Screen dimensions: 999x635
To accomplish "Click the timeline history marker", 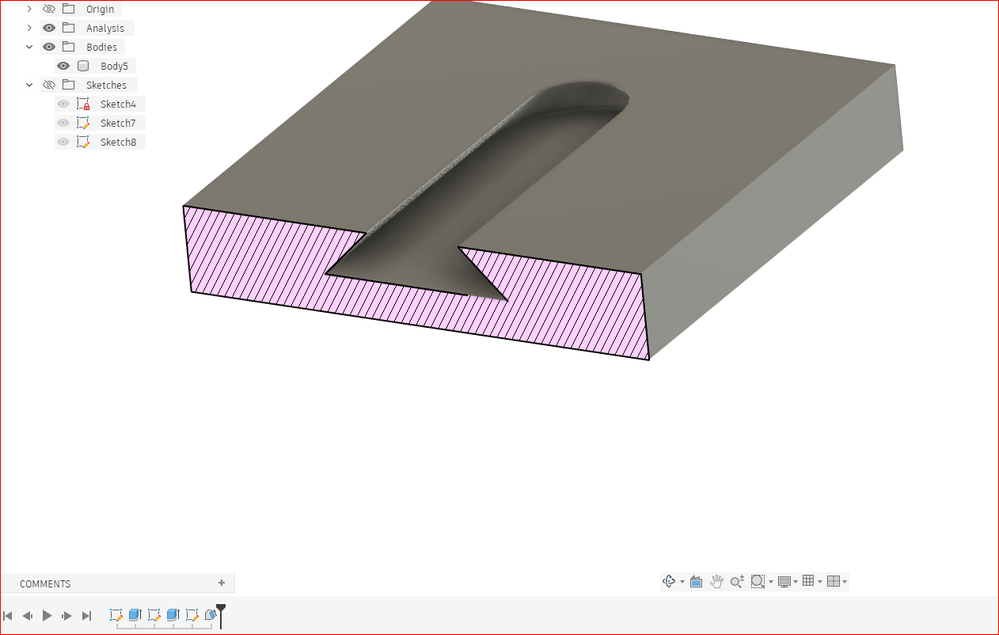I will (x=221, y=615).
